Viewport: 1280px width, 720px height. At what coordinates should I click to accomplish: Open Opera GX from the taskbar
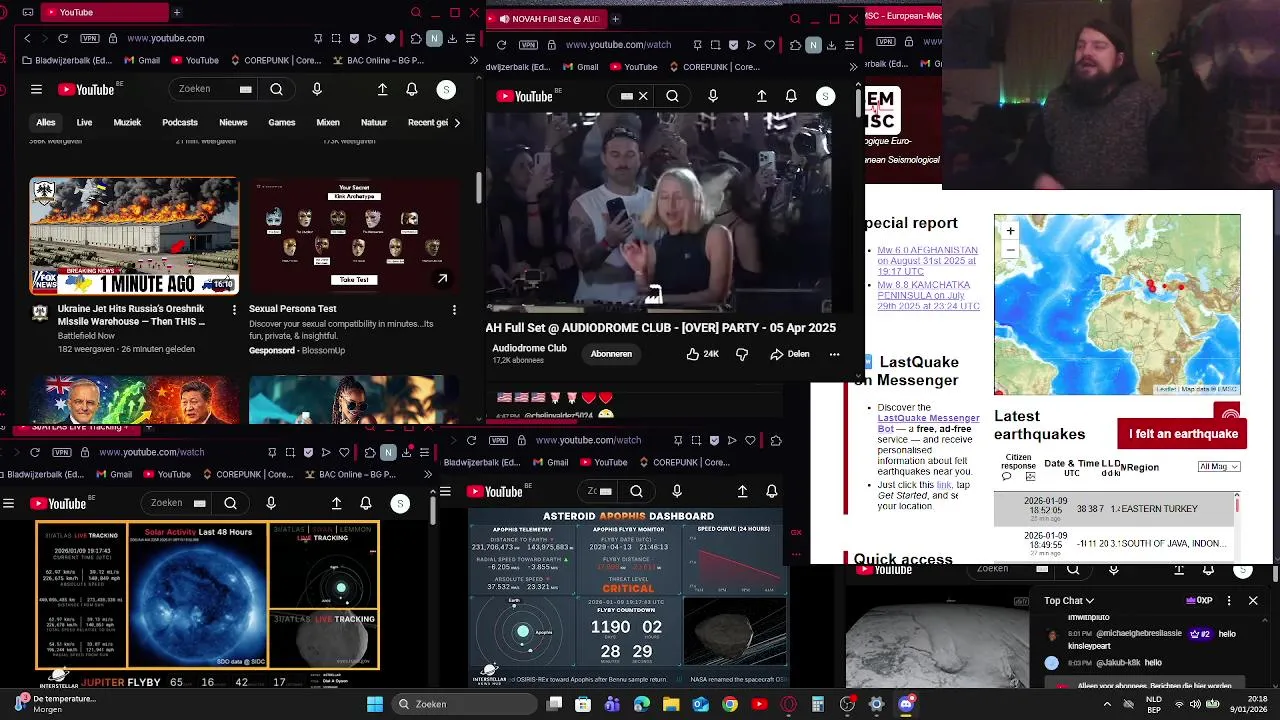pos(789,704)
